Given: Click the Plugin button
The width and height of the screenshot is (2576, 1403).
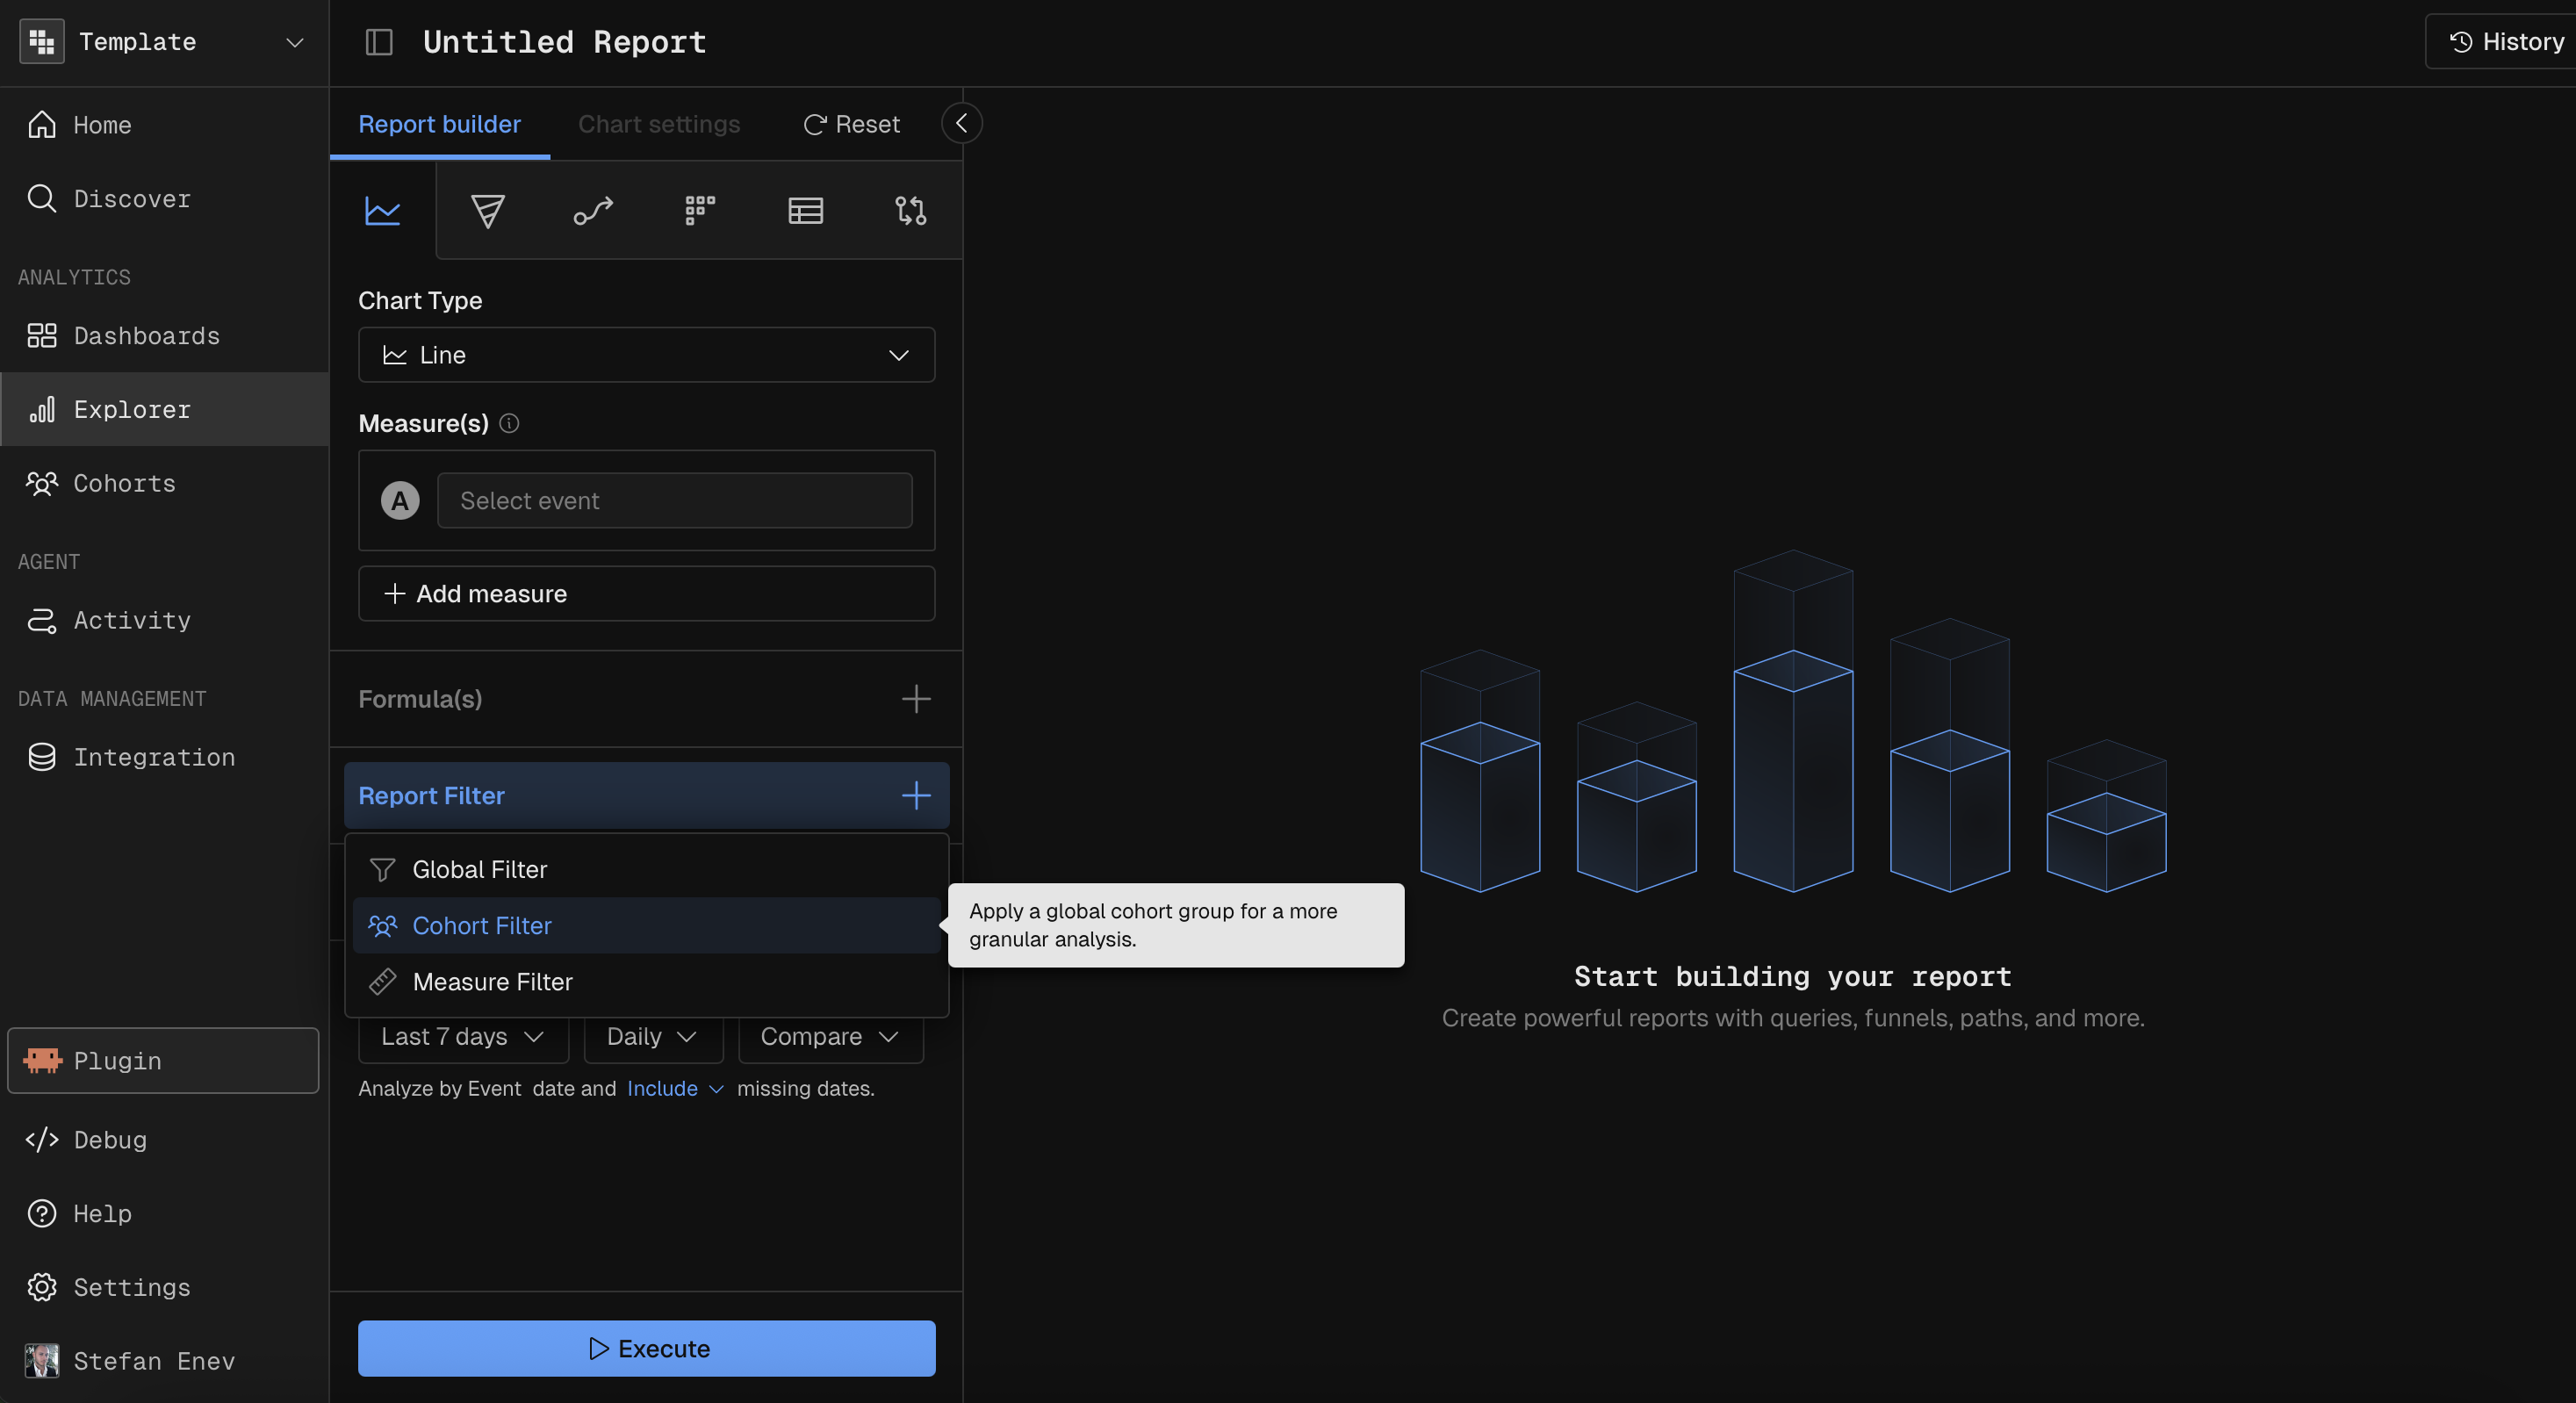Looking at the screenshot, I should point(164,1061).
